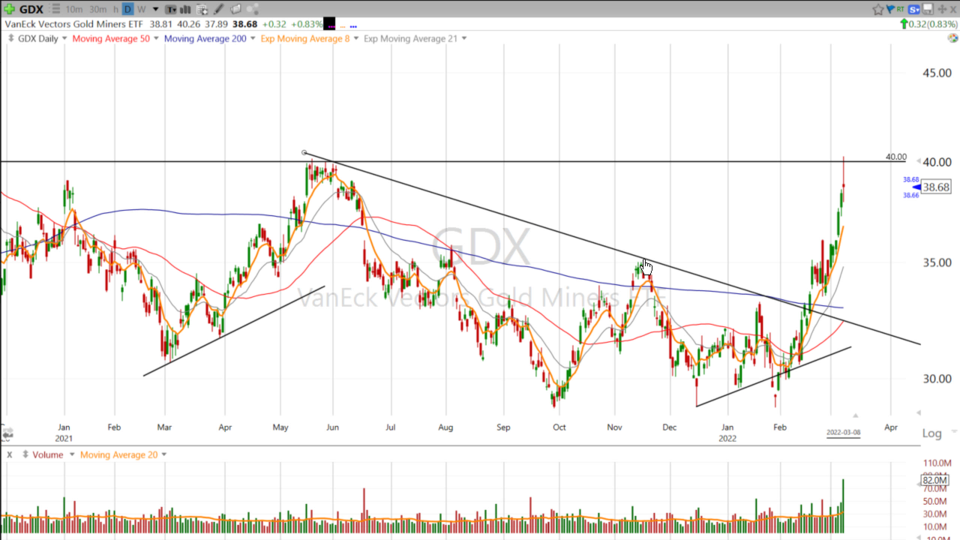Expand the Exp Moving Average 8 dropdown arrow

point(356,38)
